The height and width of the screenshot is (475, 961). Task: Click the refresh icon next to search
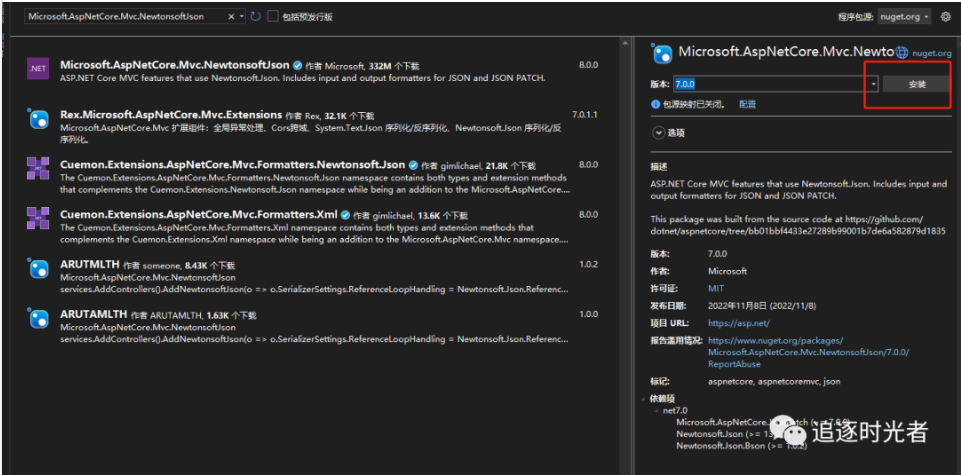click(x=256, y=17)
